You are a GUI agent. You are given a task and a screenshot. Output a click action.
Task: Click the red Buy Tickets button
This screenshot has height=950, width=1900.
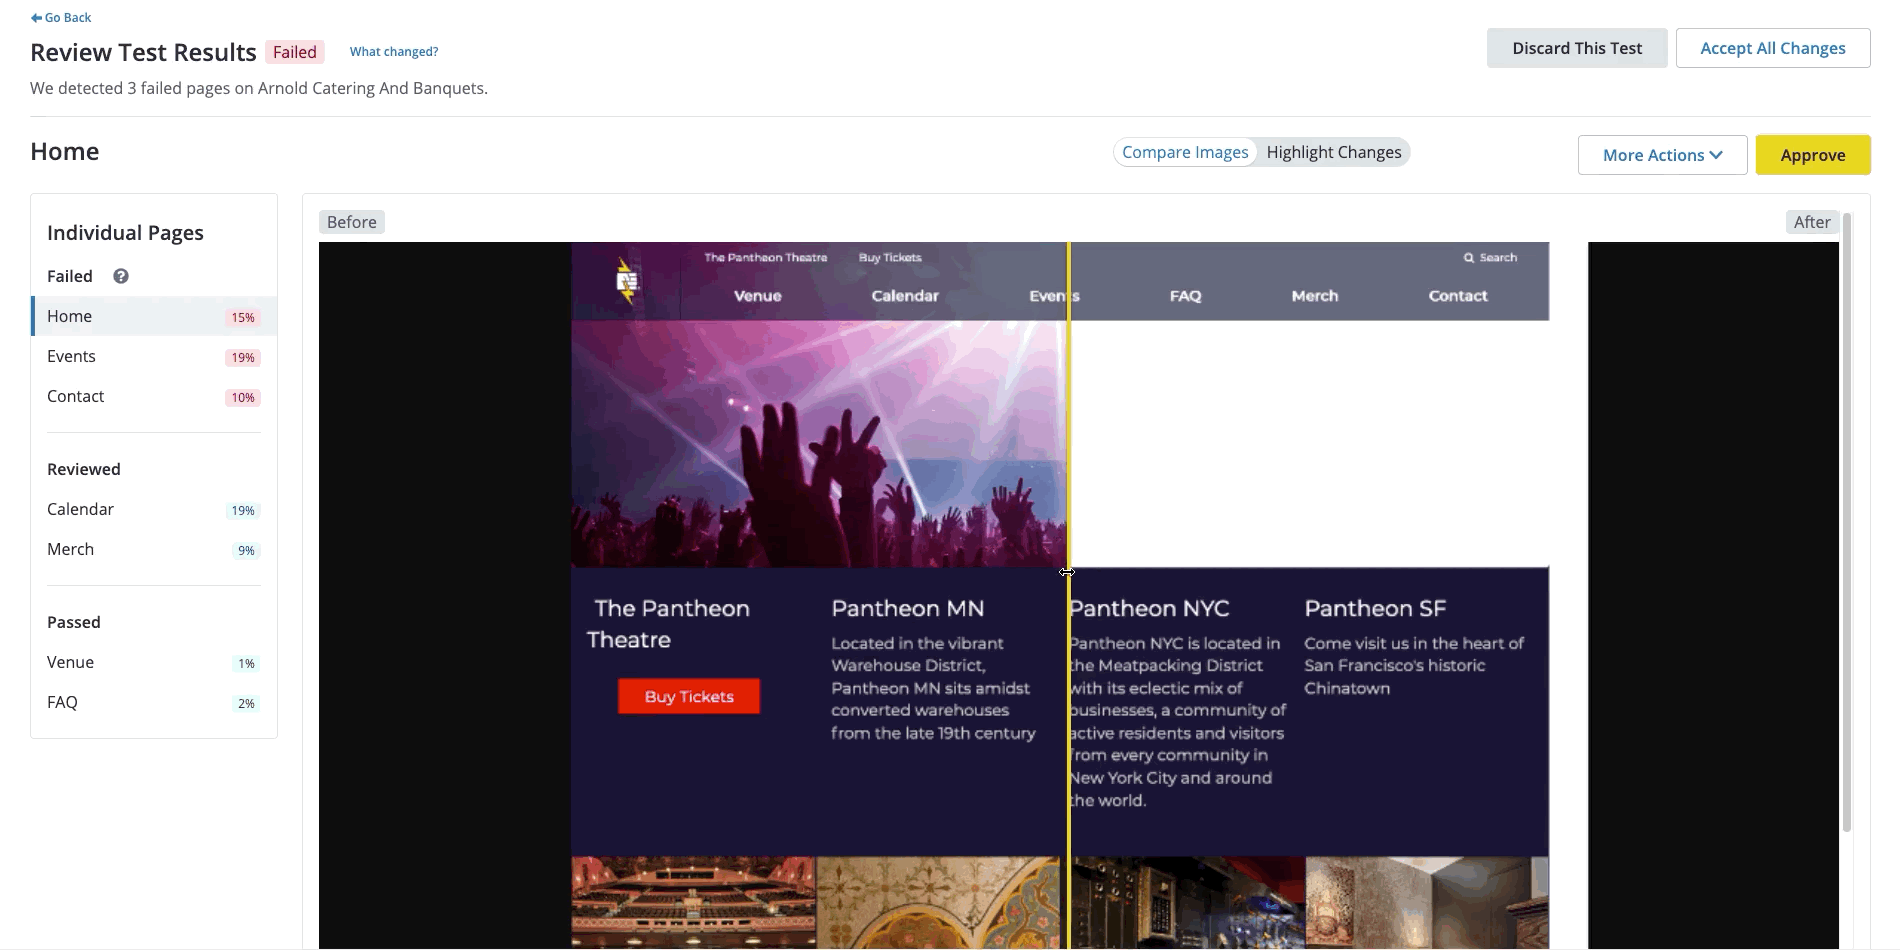click(689, 696)
